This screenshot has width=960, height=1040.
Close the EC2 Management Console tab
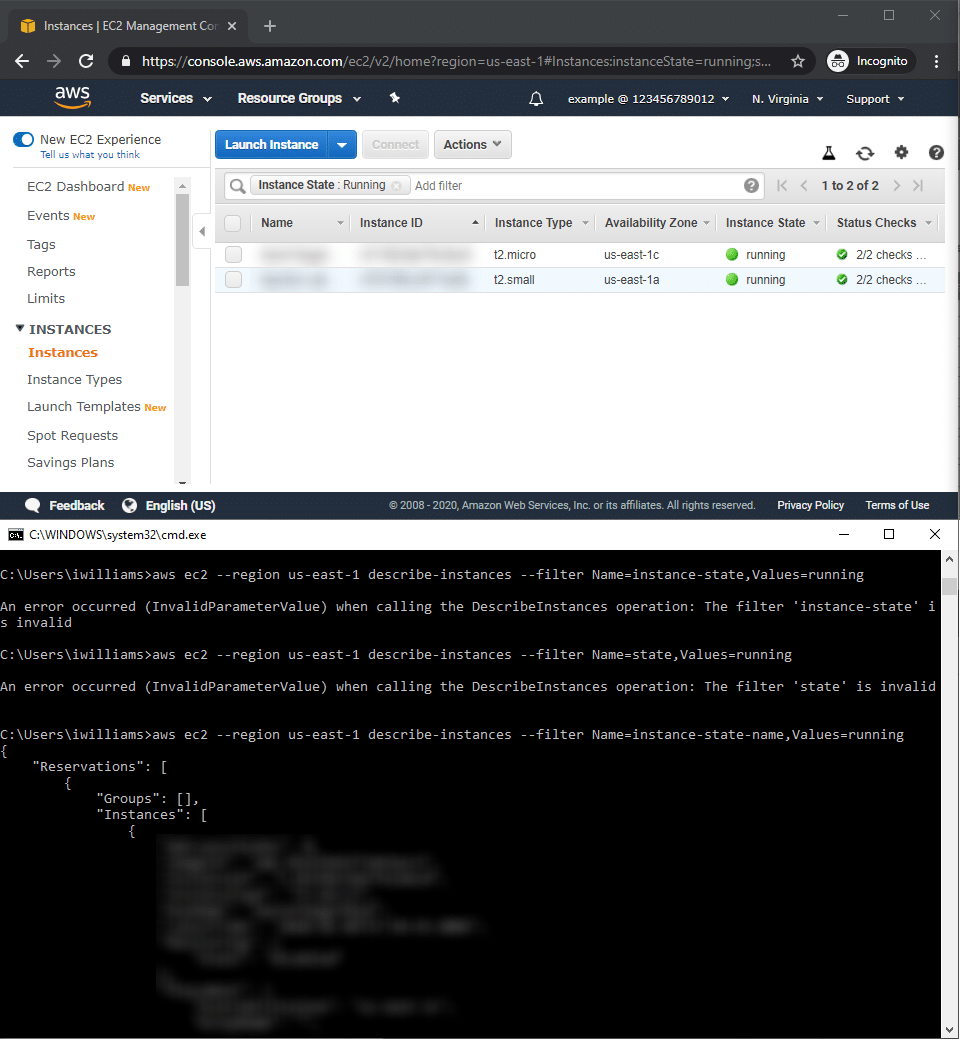pos(232,26)
